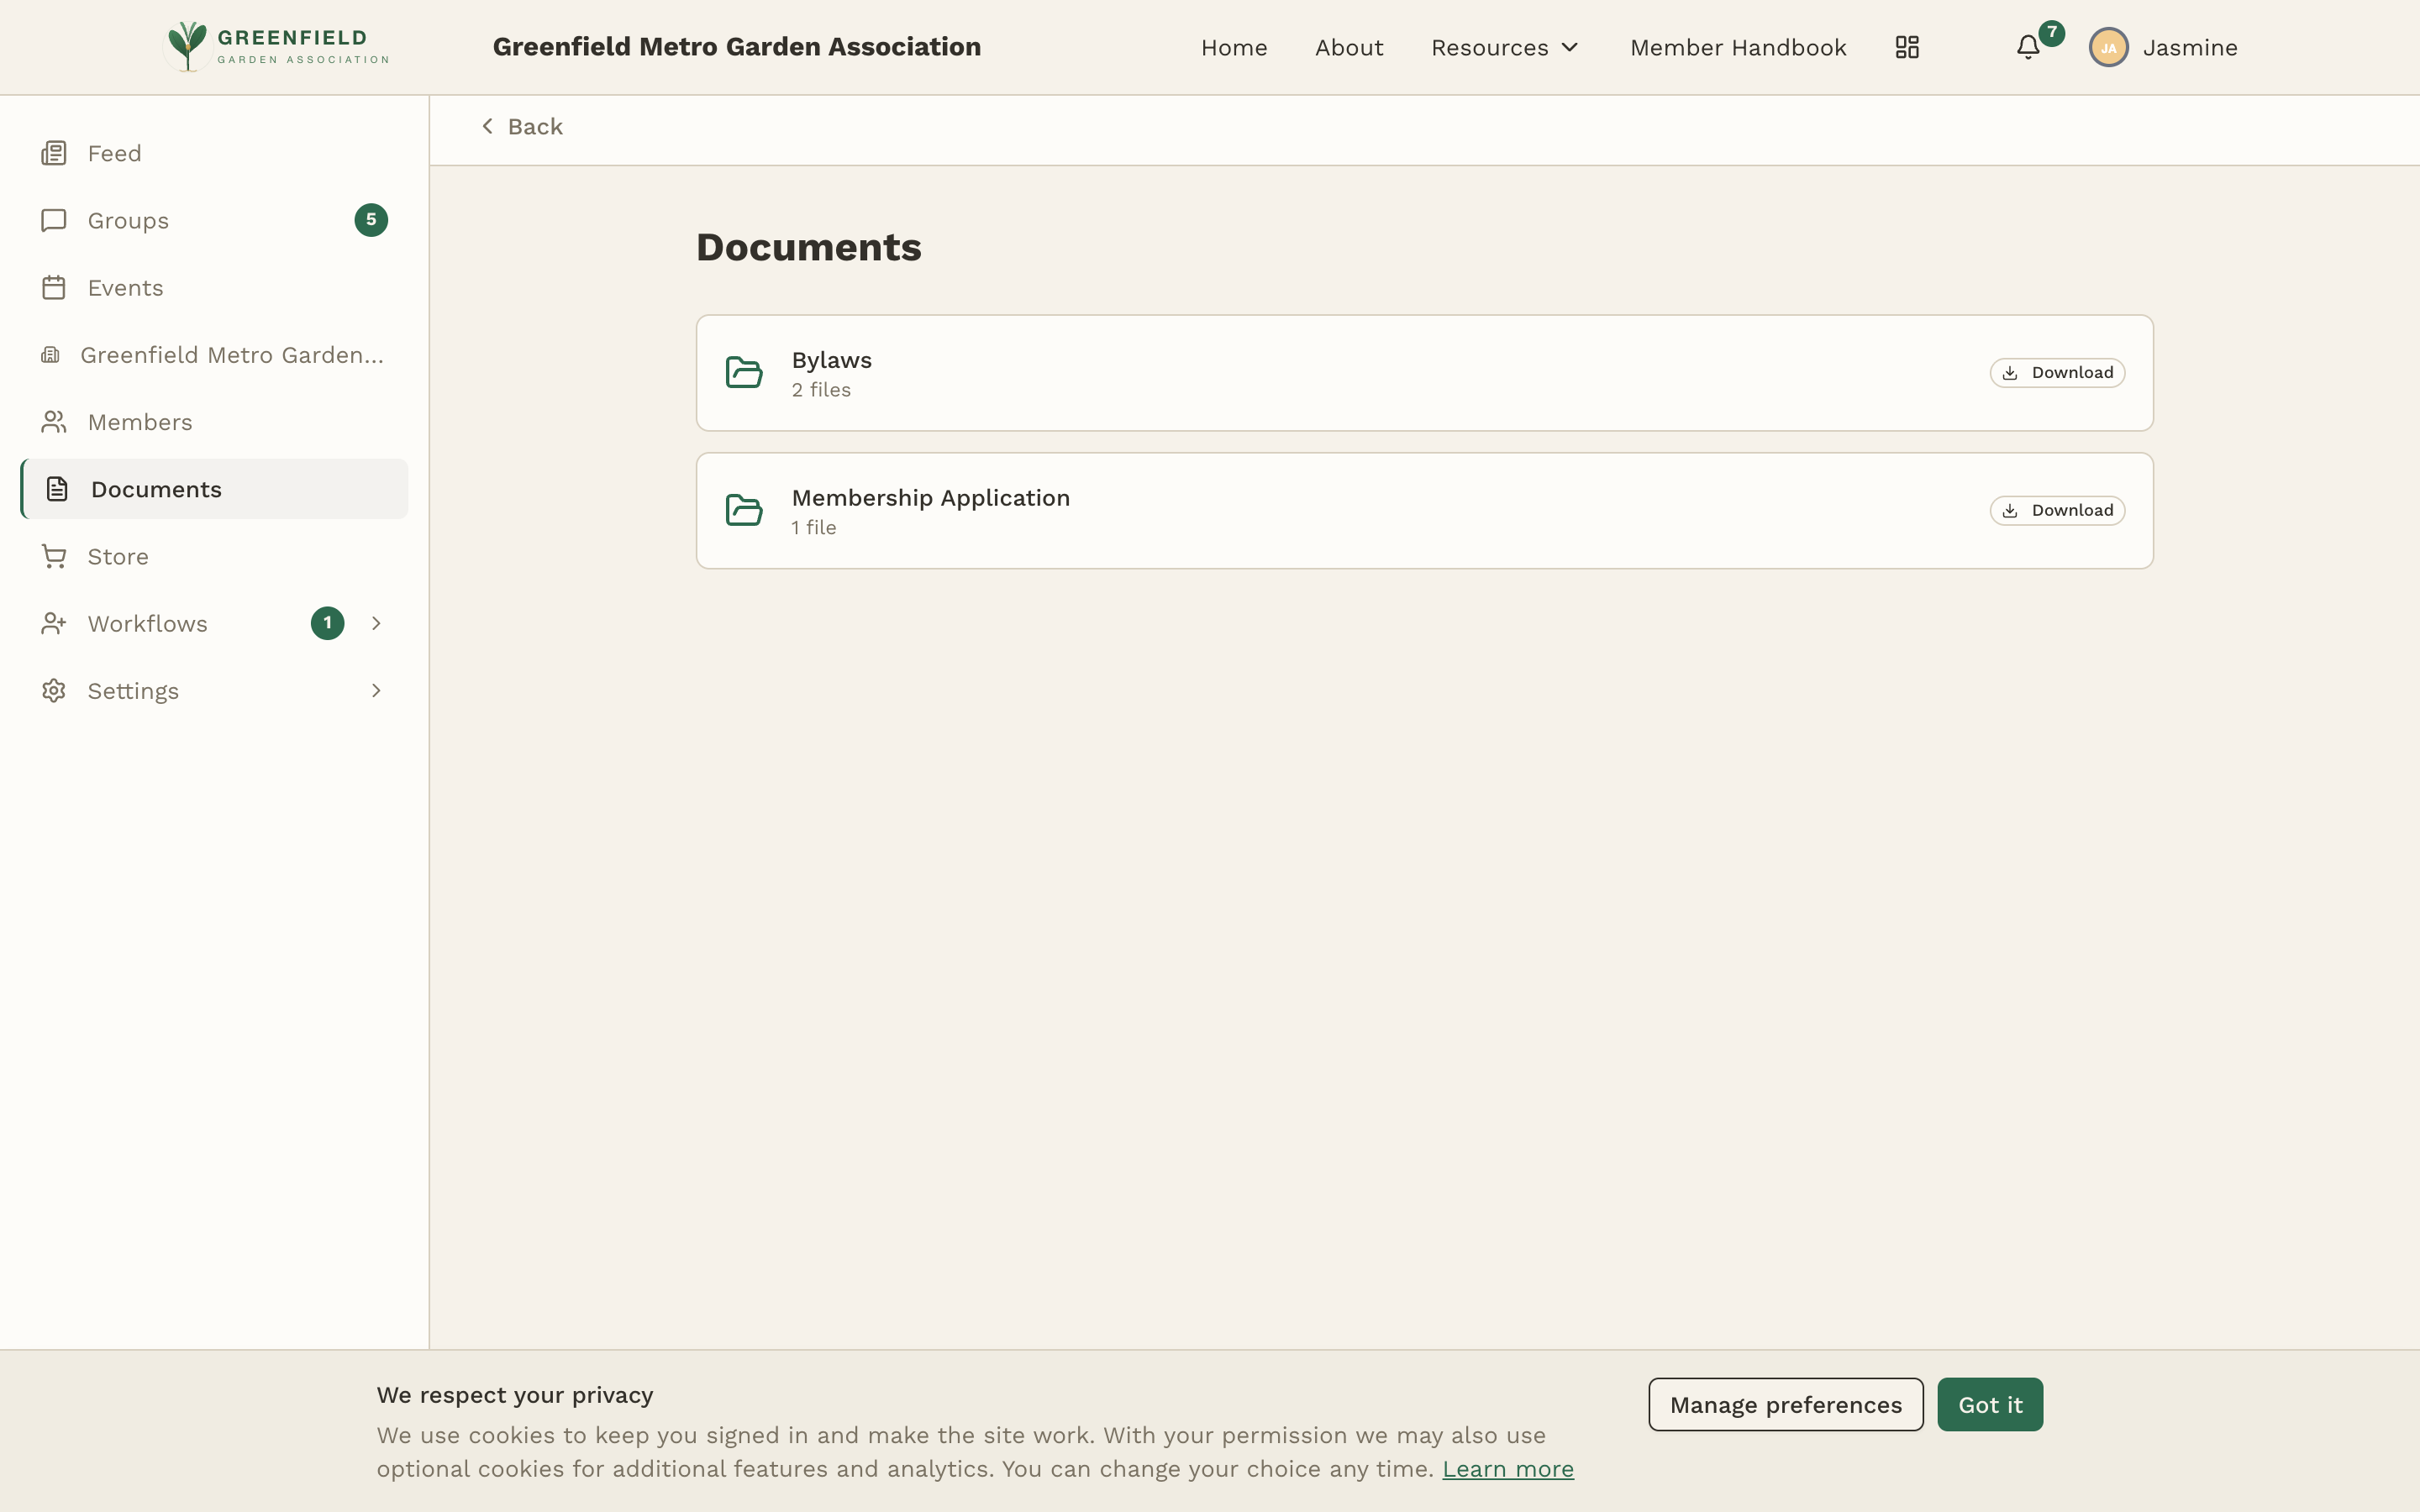Select Documents label in the sidebar
The image size is (2420, 1512).
pyautogui.click(x=156, y=489)
